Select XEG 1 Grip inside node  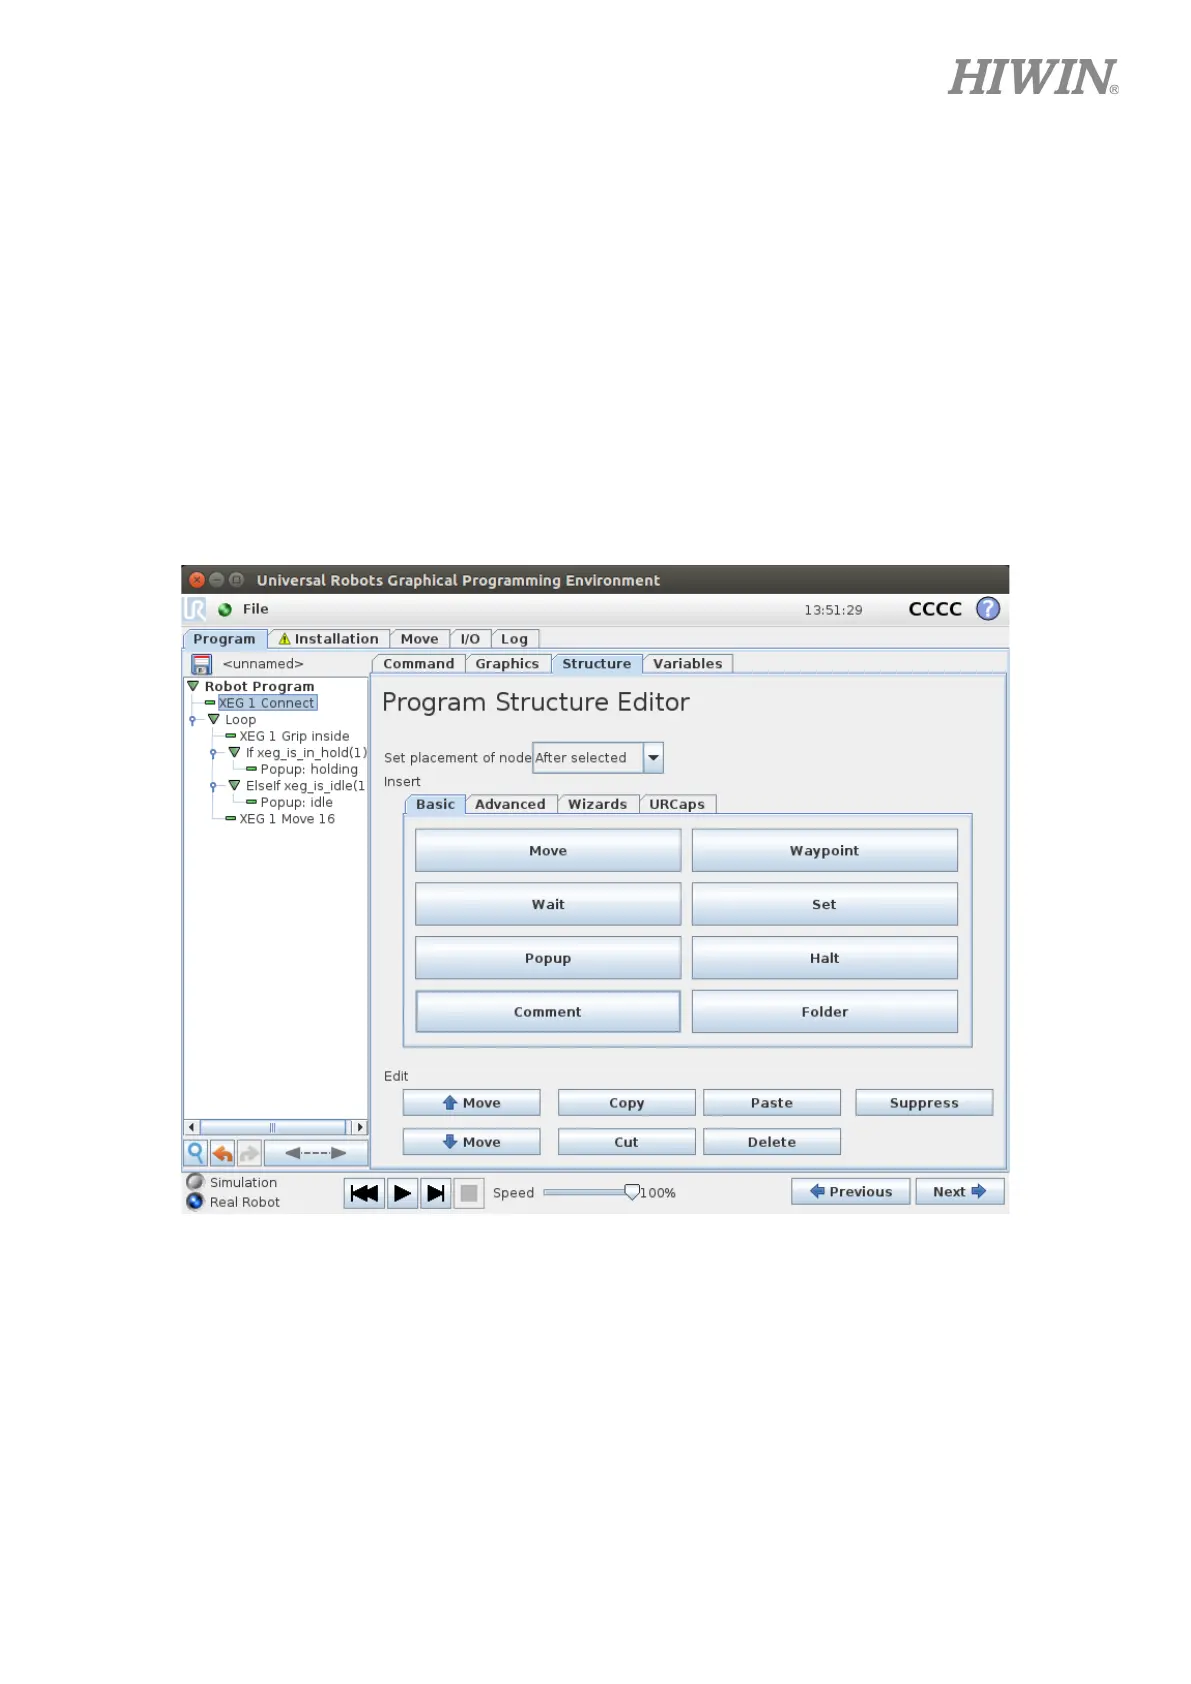[294, 736]
